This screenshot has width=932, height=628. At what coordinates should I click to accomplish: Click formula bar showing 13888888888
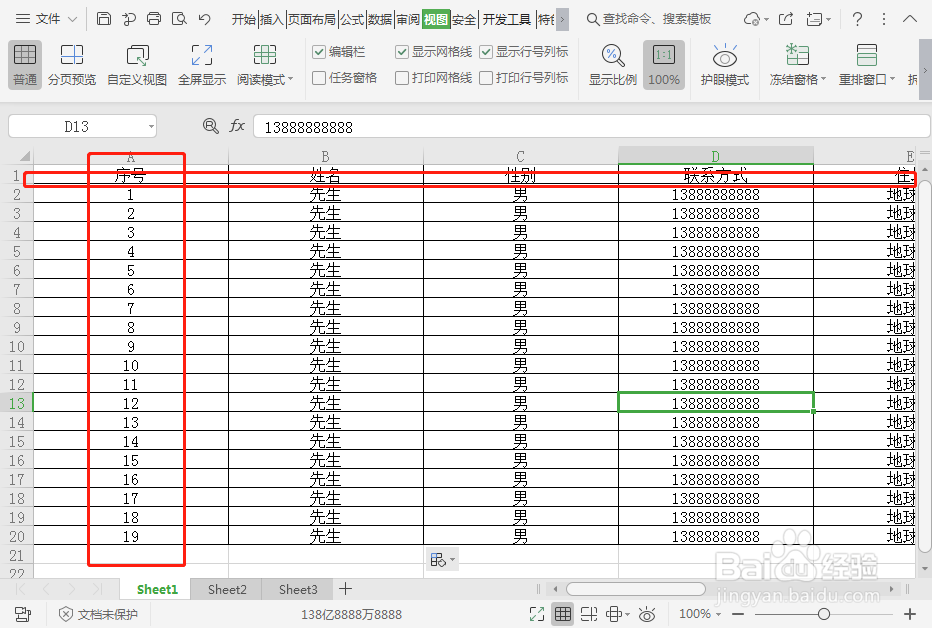[591, 127]
